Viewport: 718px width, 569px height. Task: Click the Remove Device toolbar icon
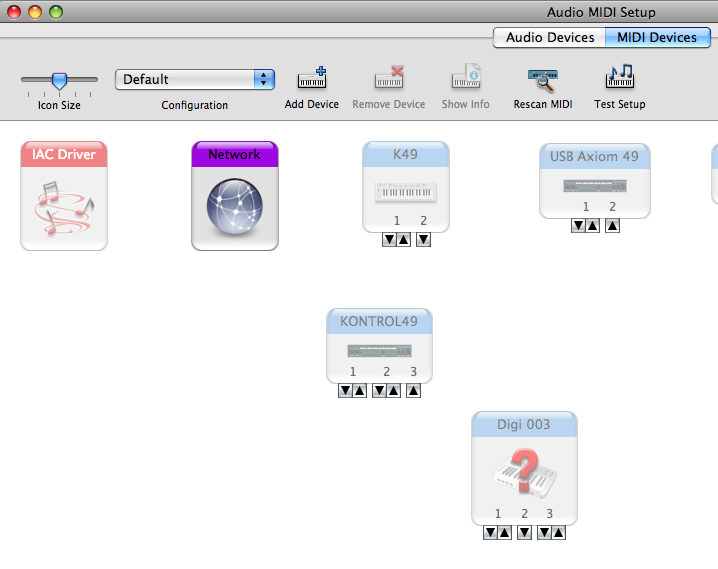click(x=389, y=77)
